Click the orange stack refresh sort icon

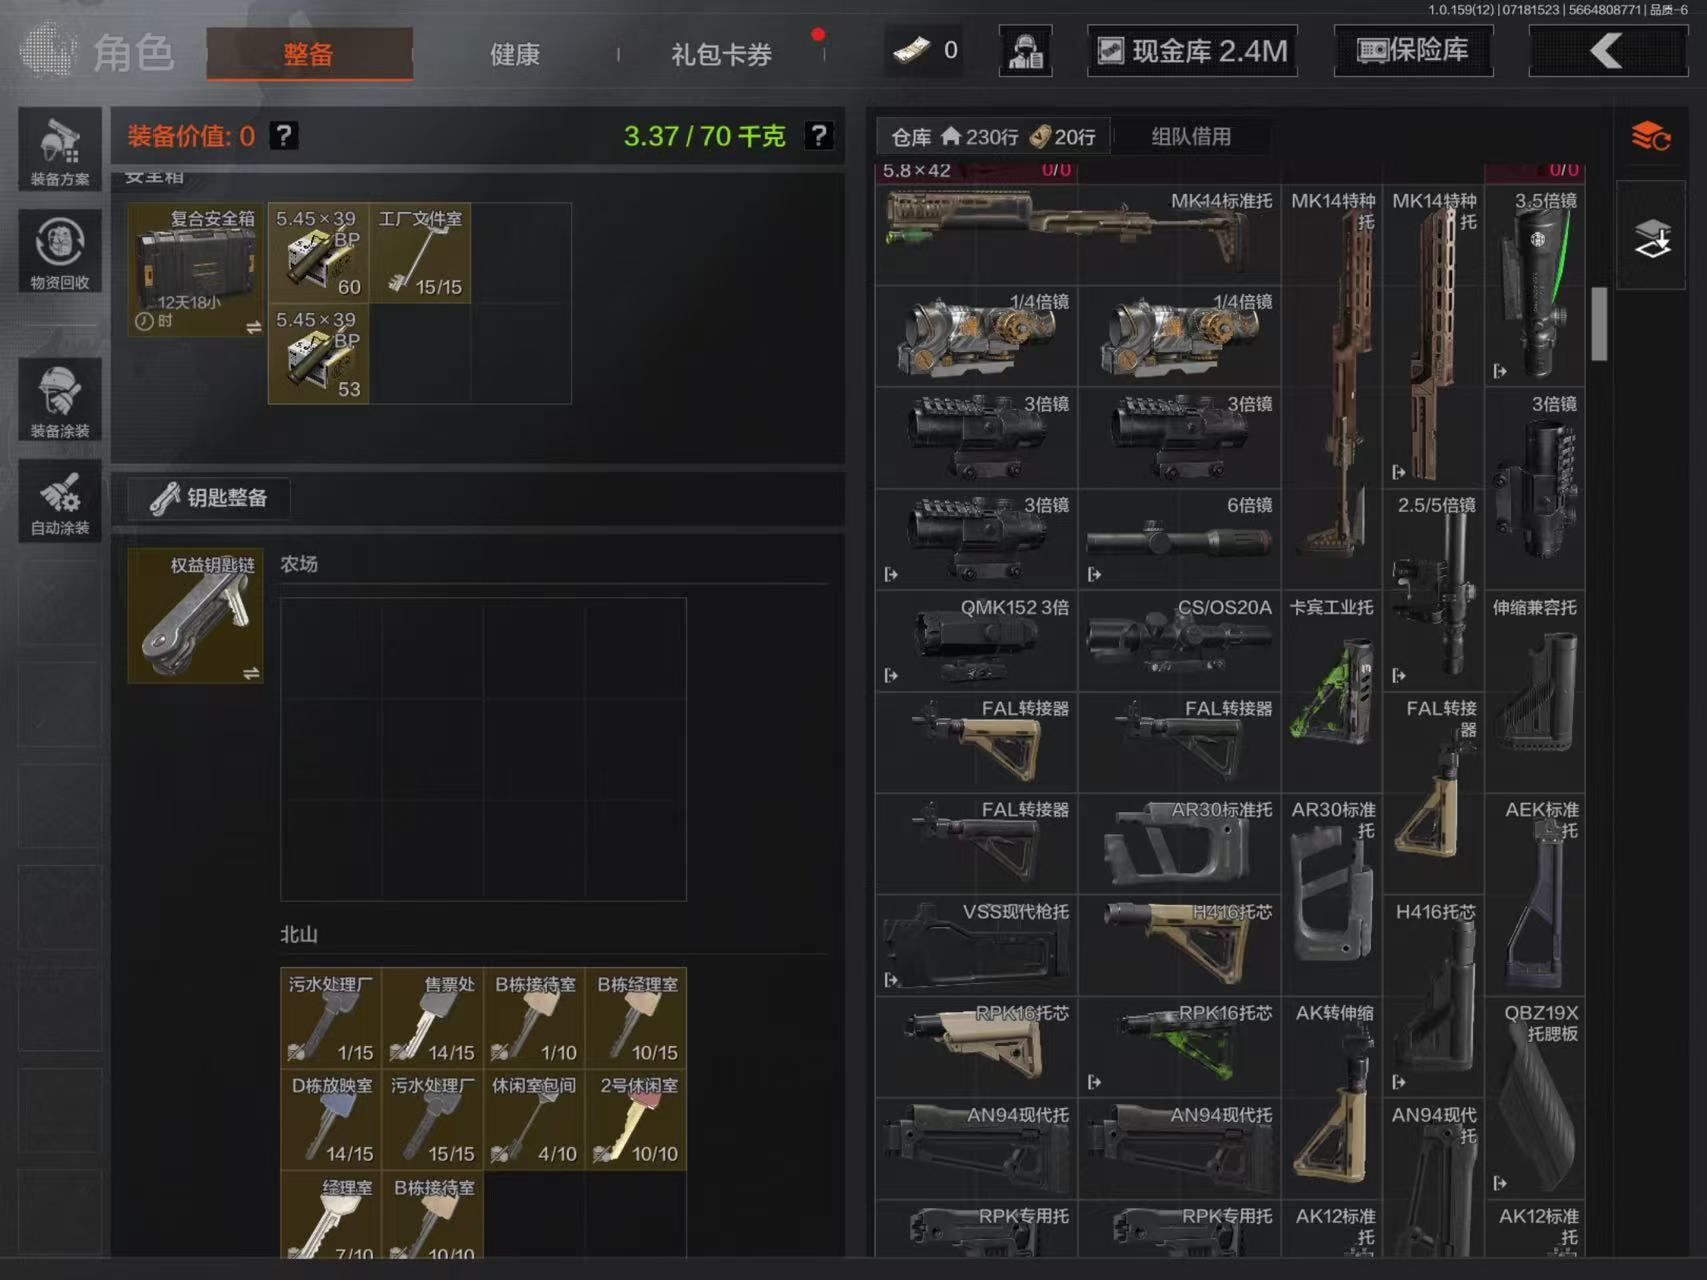click(1650, 136)
